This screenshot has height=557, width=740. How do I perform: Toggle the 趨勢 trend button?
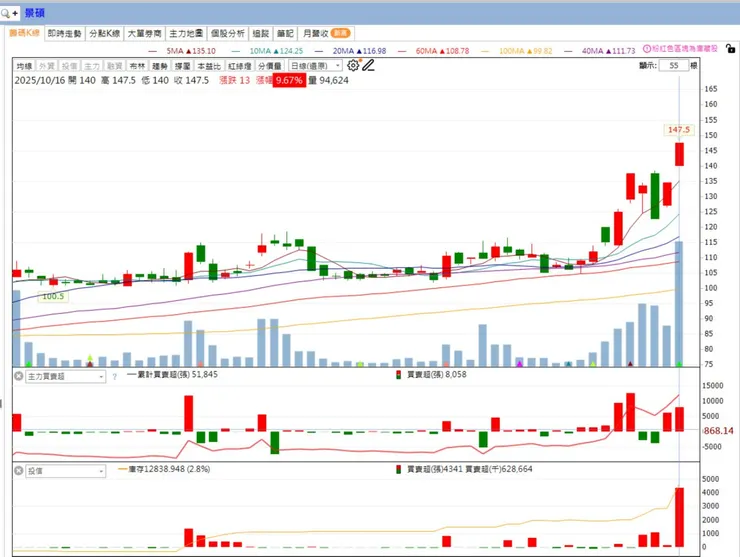point(160,66)
